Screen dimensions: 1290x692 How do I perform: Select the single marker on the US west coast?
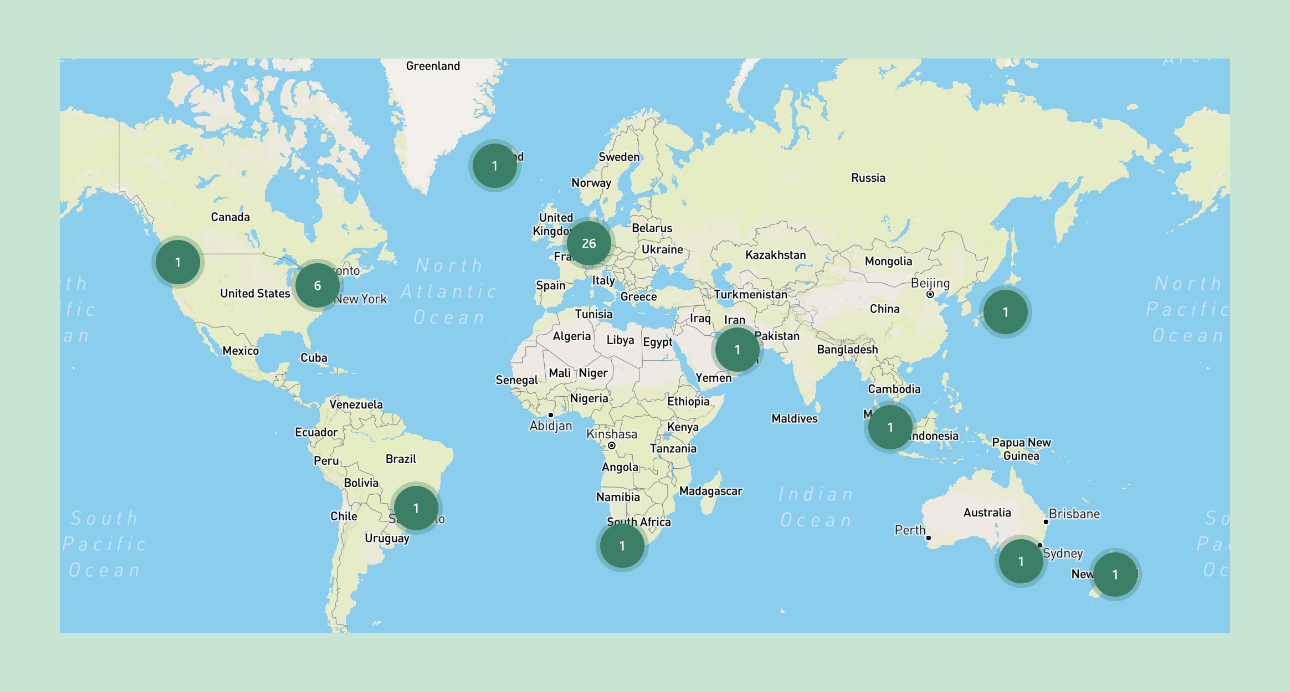pyautogui.click(x=177, y=261)
